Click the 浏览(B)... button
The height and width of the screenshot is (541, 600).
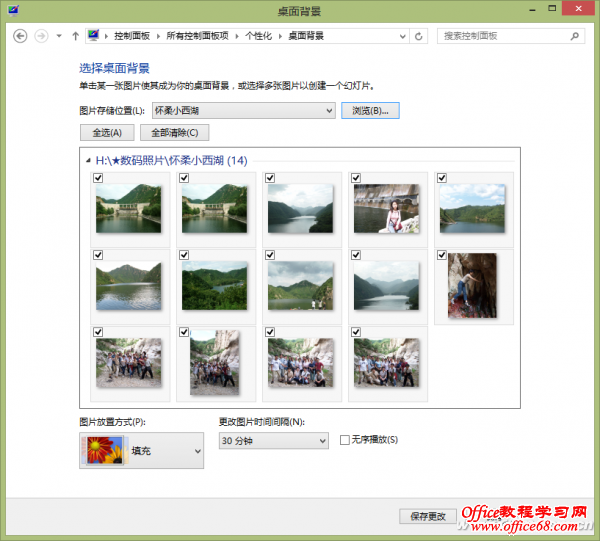tap(370, 111)
